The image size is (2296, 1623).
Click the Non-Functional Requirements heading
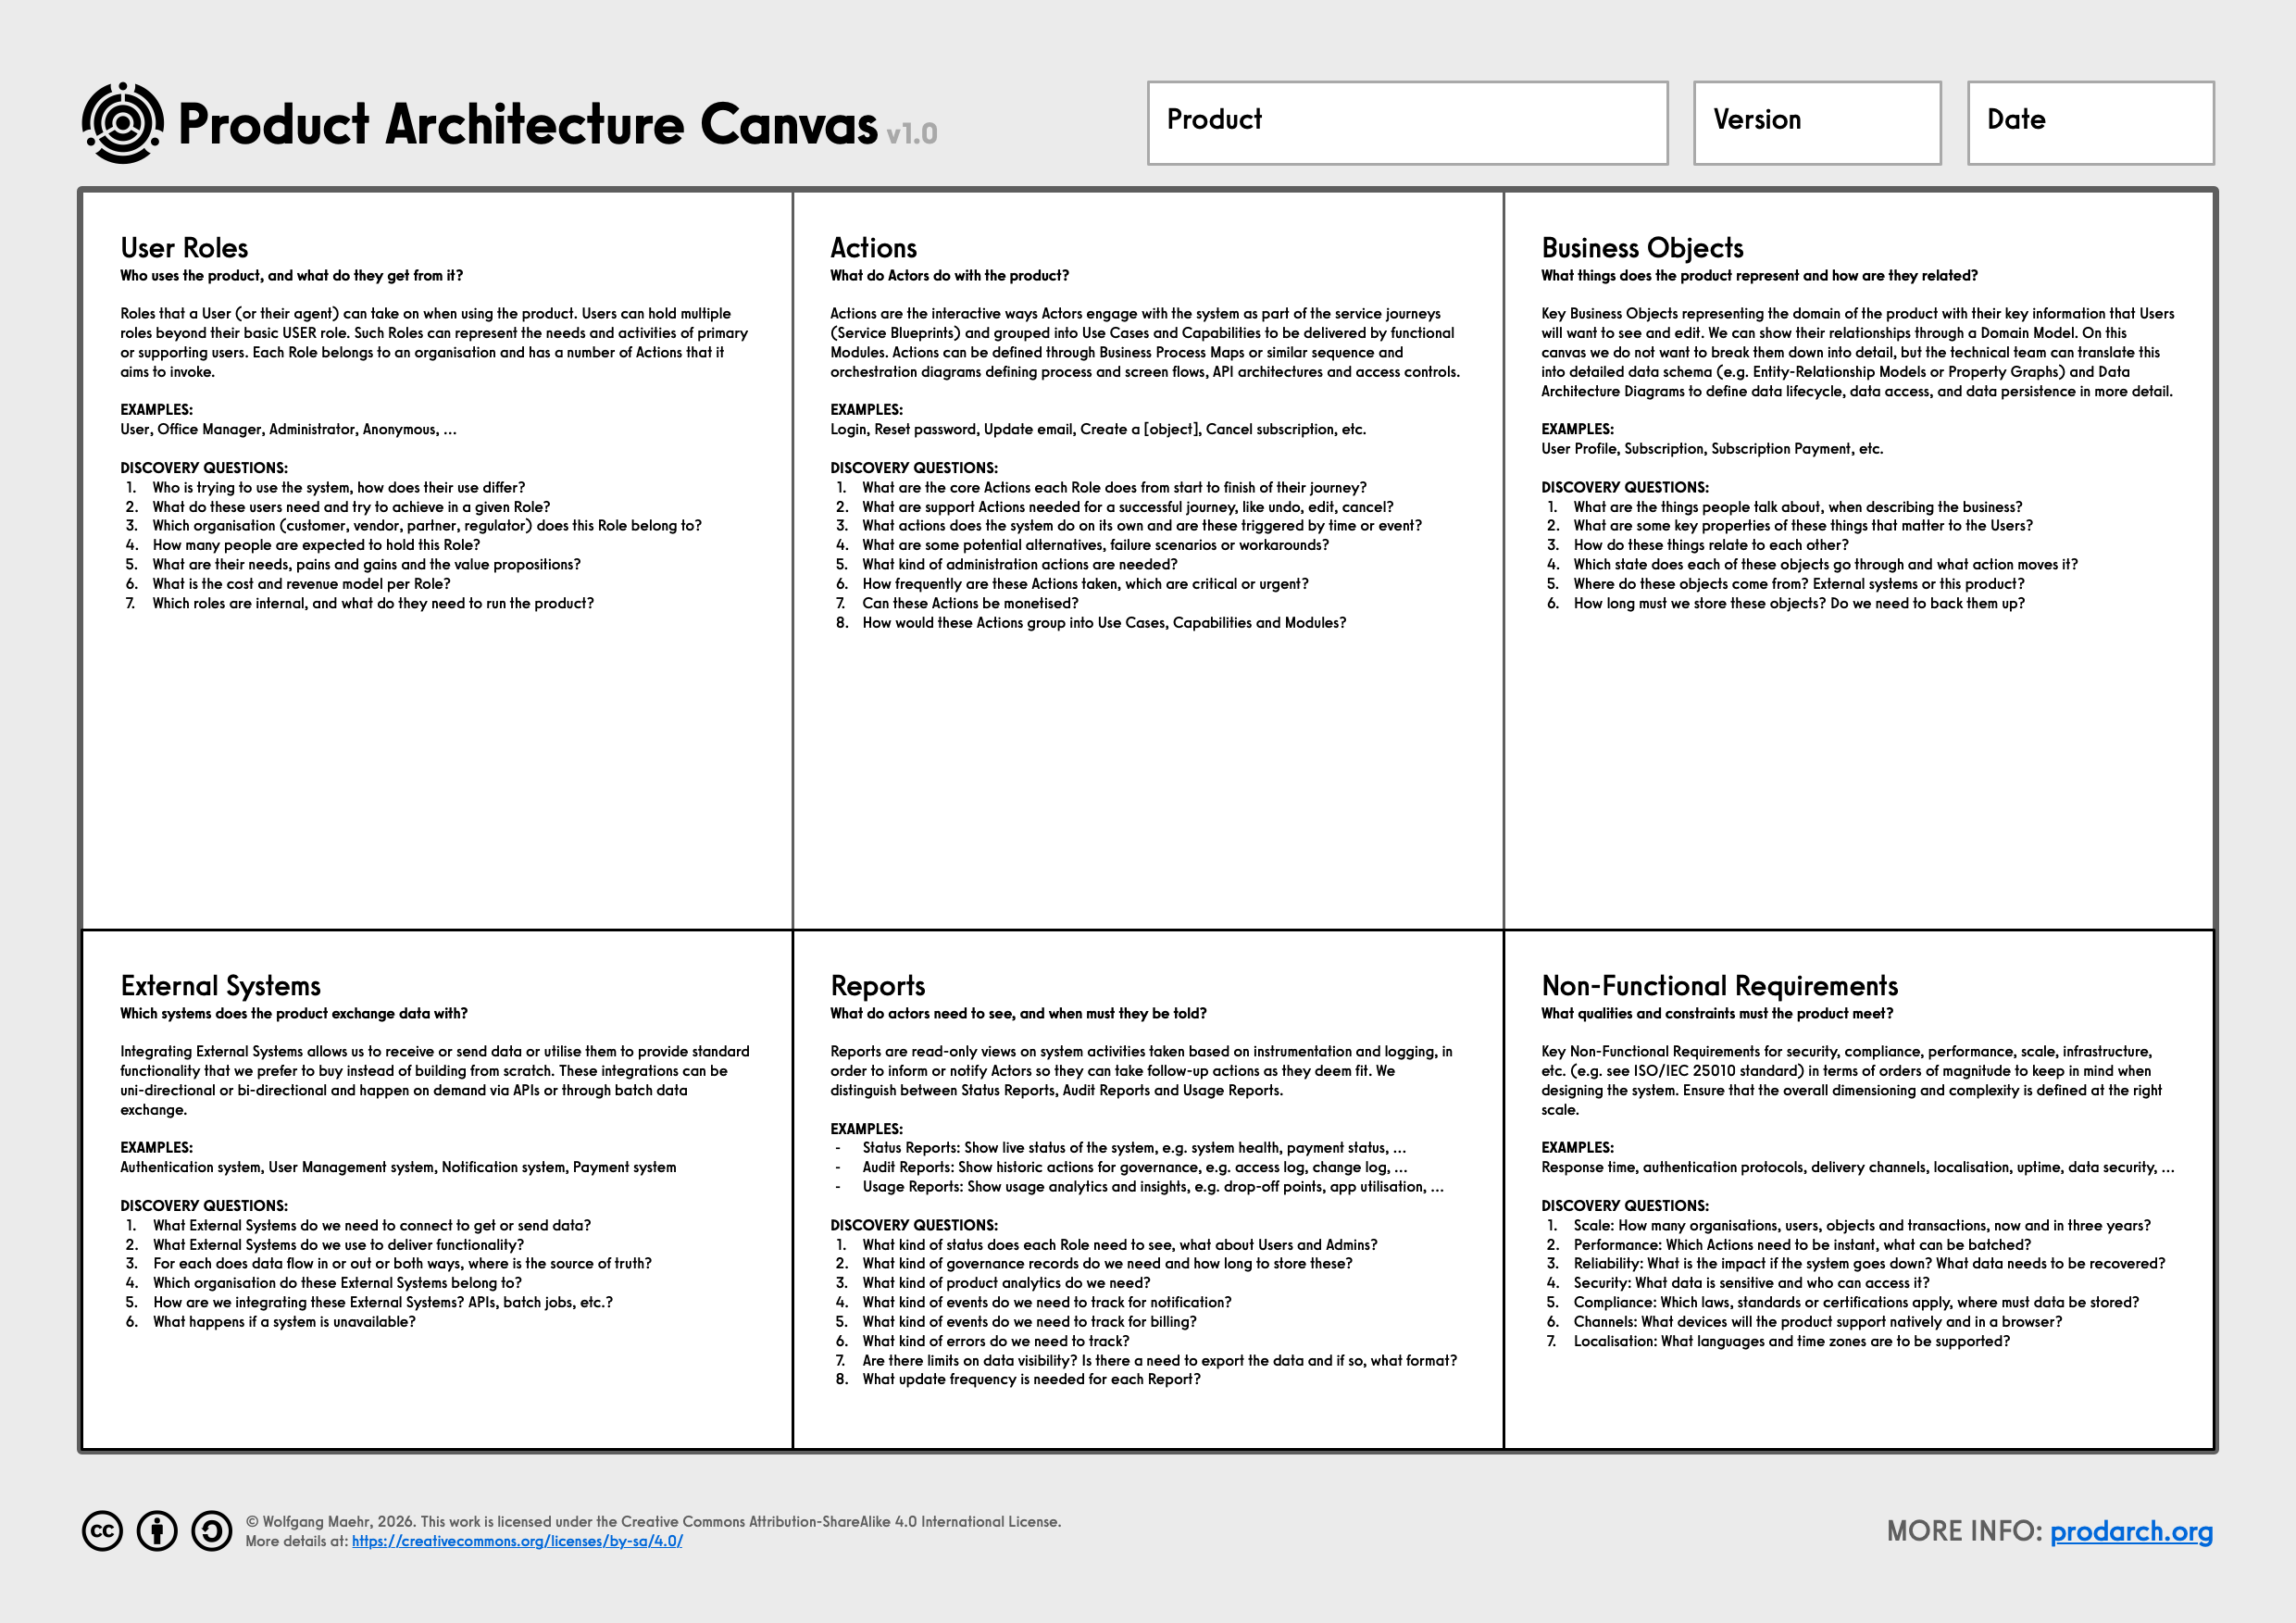(1719, 986)
